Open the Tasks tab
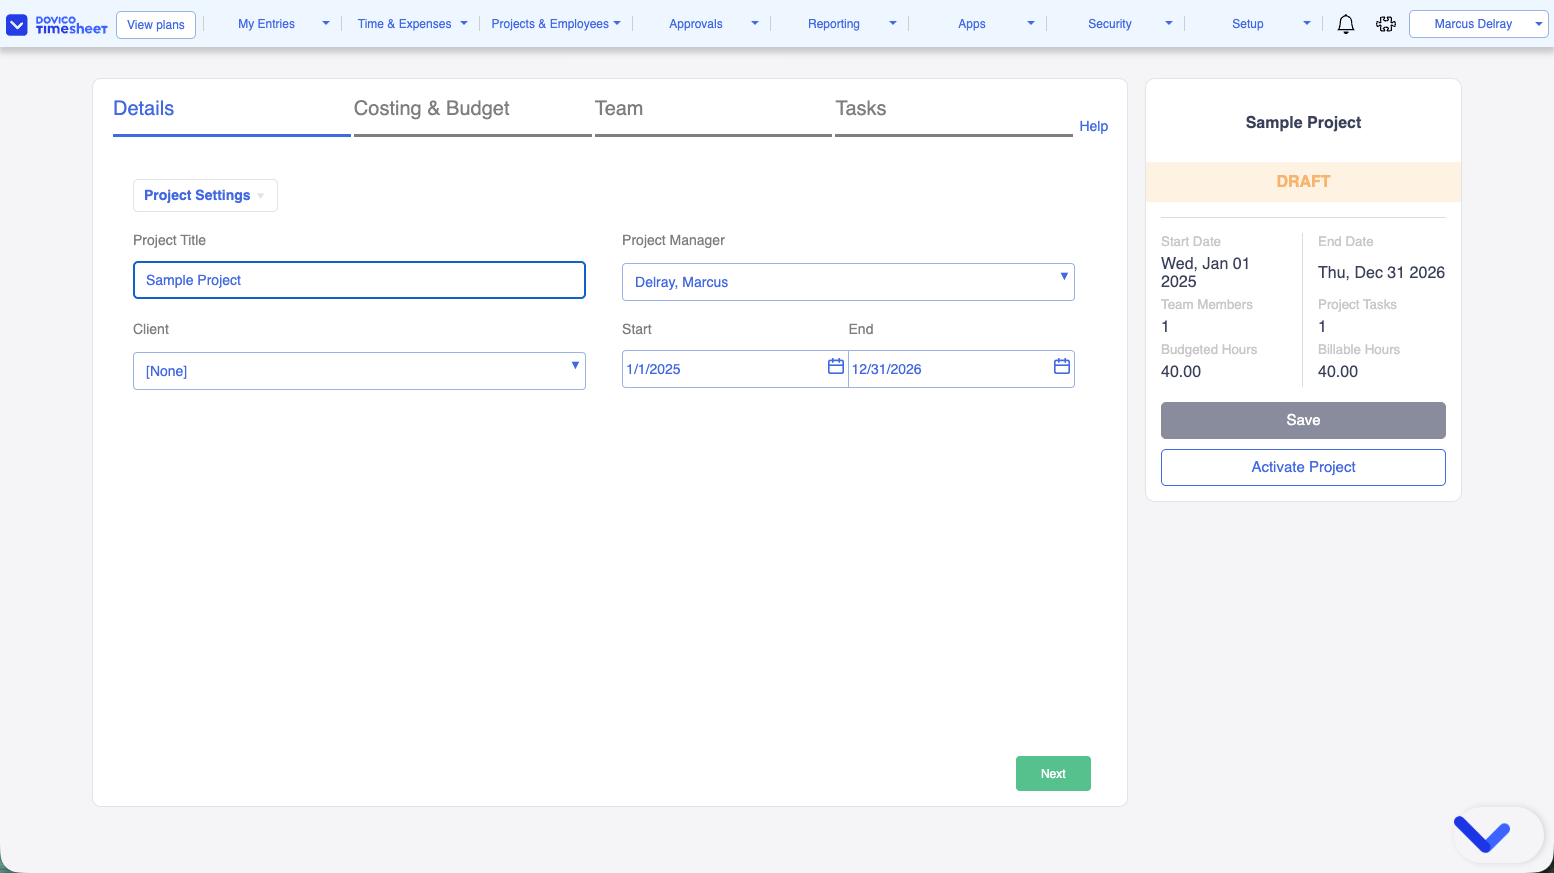Screen dimensions: 1554x873 (x=861, y=109)
